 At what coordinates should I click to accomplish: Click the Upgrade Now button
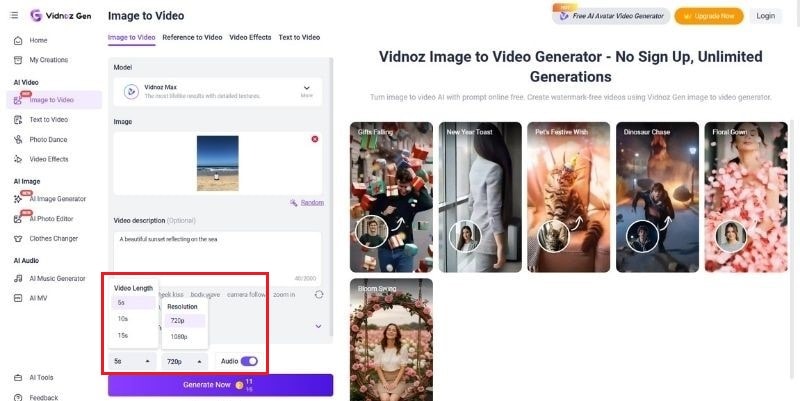pyautogui.click(x=709, y=16)
